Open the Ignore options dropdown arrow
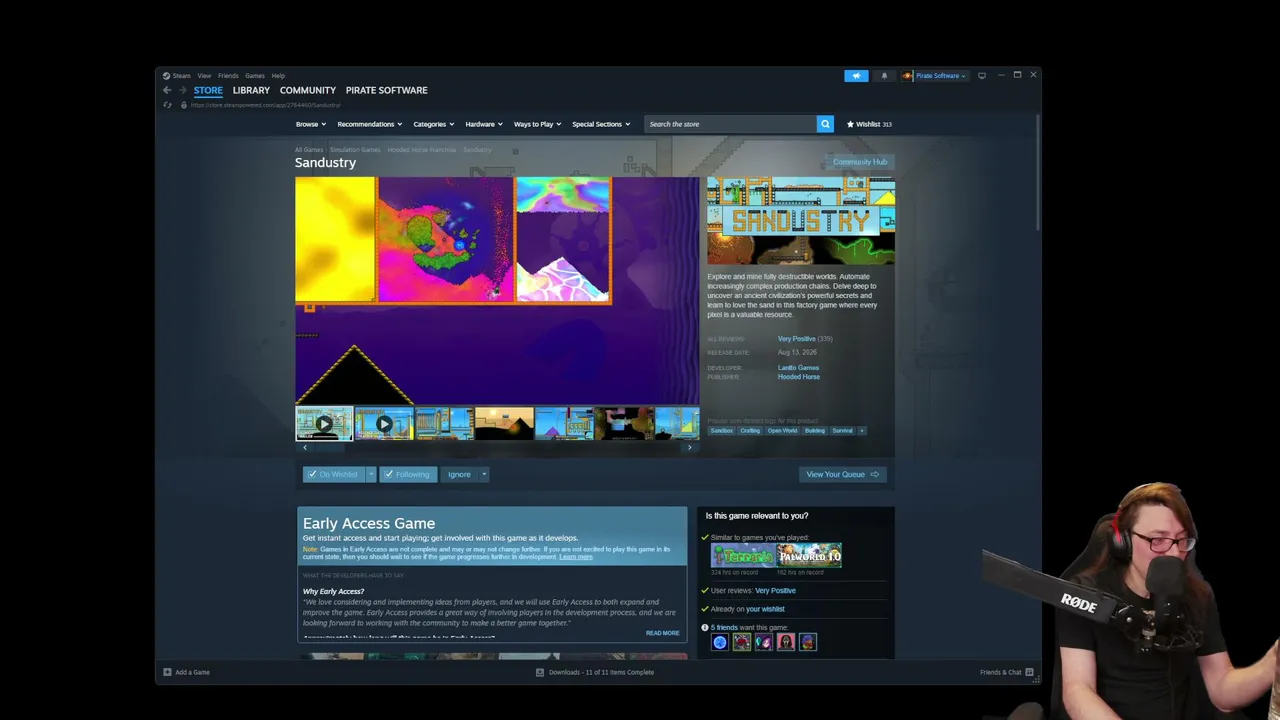This screenshot has width=1280, height=720. (484, 474)
